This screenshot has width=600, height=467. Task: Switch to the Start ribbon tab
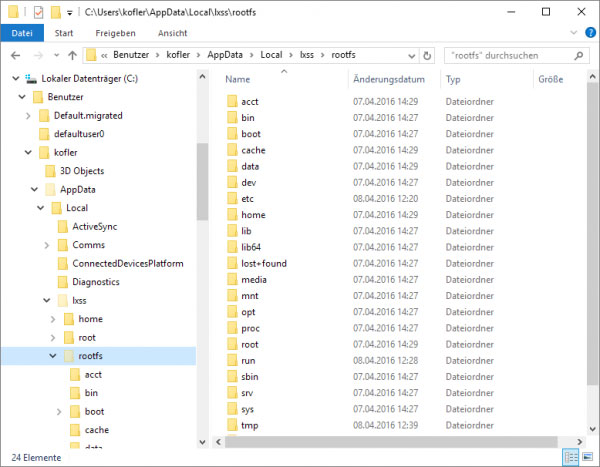[x=64, y=33]
